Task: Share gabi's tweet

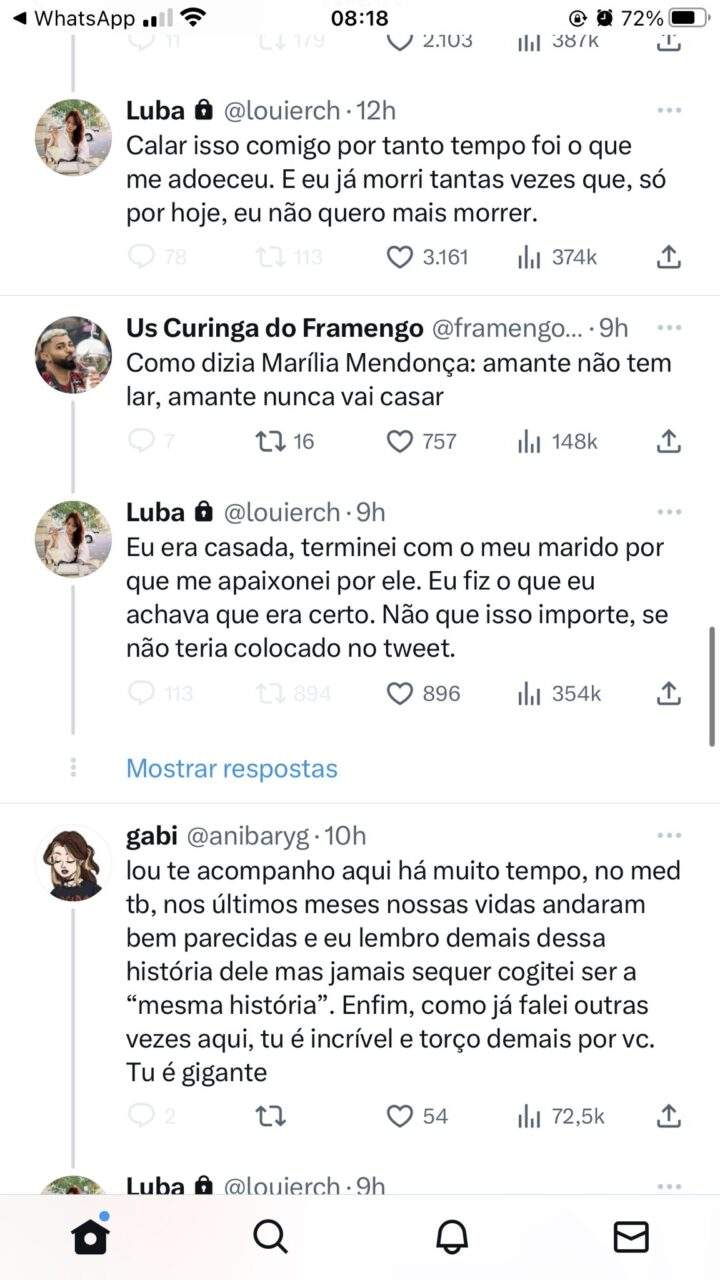Action: point(669,1116)
